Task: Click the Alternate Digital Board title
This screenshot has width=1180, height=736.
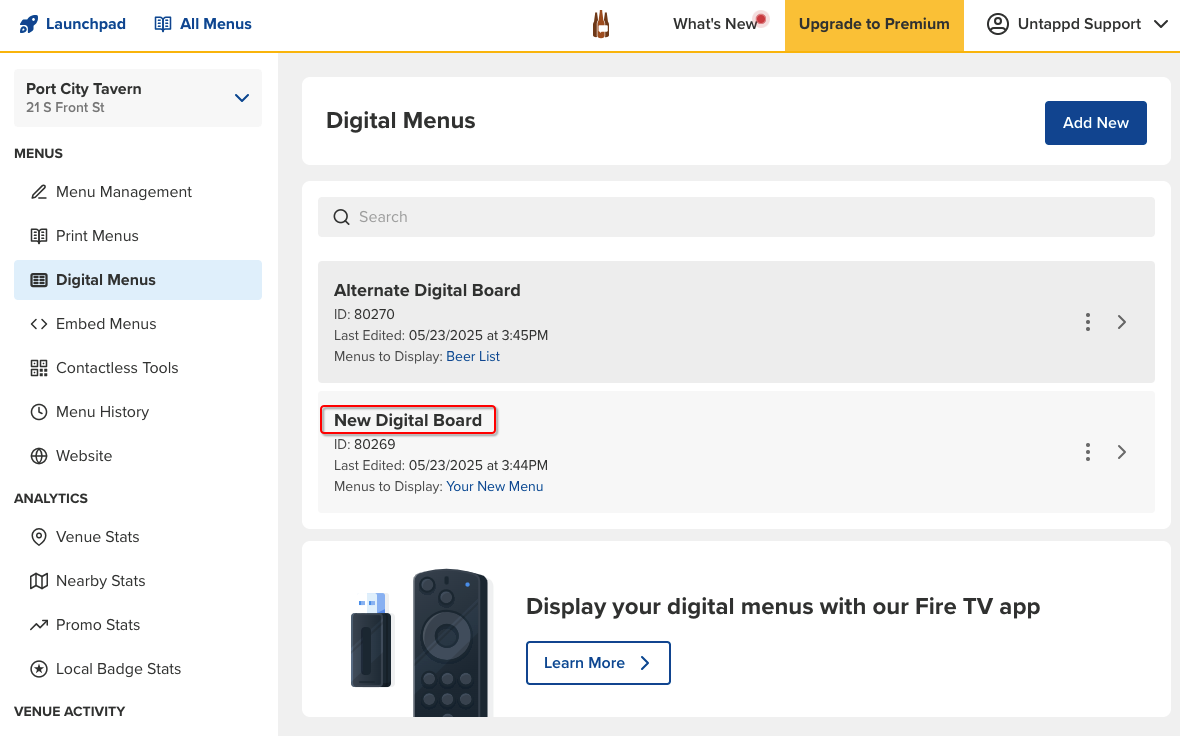Action: tap(427, 290)
